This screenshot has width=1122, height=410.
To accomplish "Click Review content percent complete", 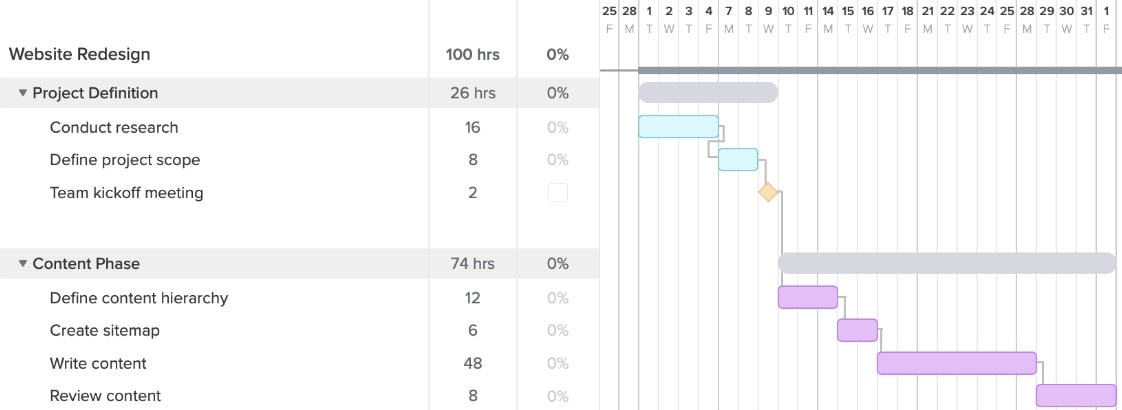I will pos(557,396).
